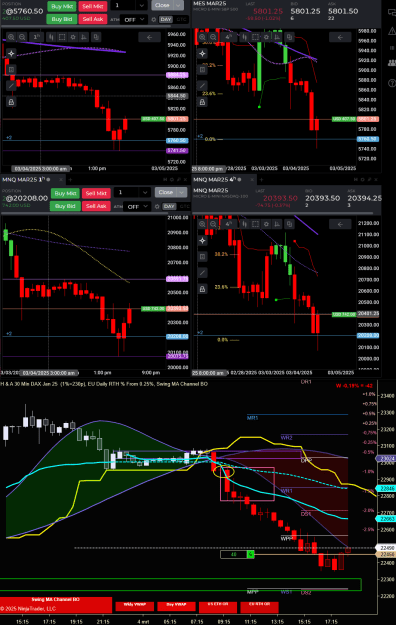Screen dimensions: 396x625
Task: Click the Wkly VWAP button
Action: point(134,607)
